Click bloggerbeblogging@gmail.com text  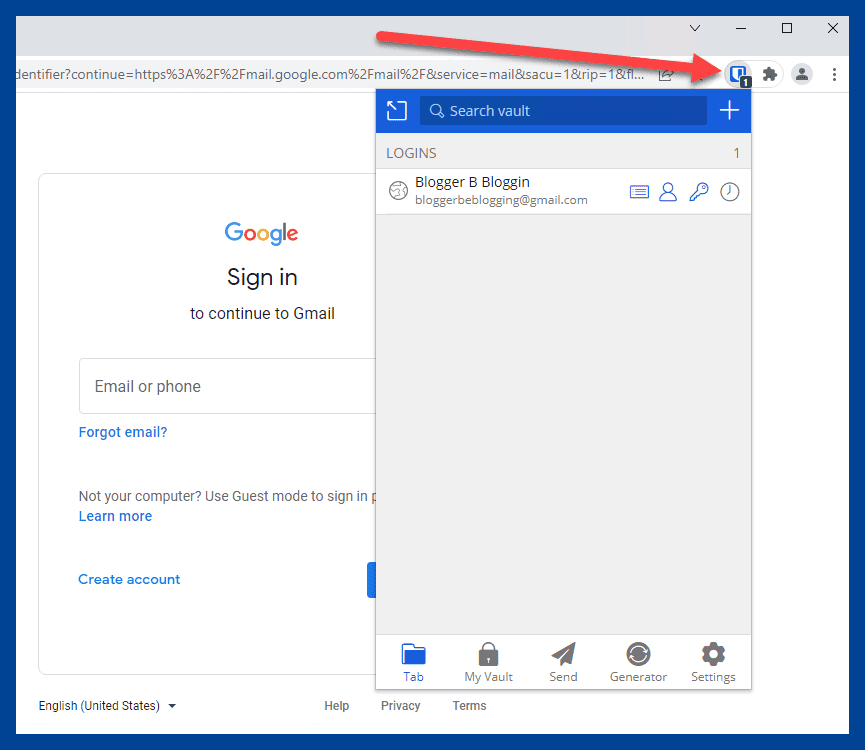501,200
